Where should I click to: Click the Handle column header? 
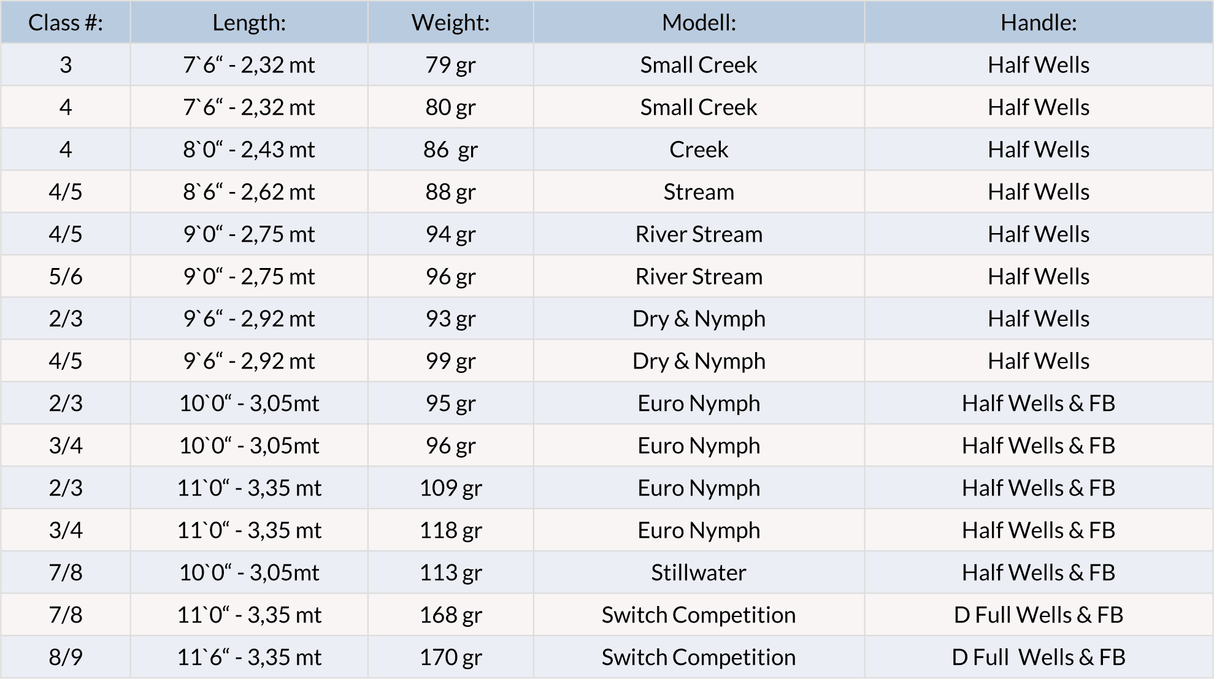(1038, 23)
